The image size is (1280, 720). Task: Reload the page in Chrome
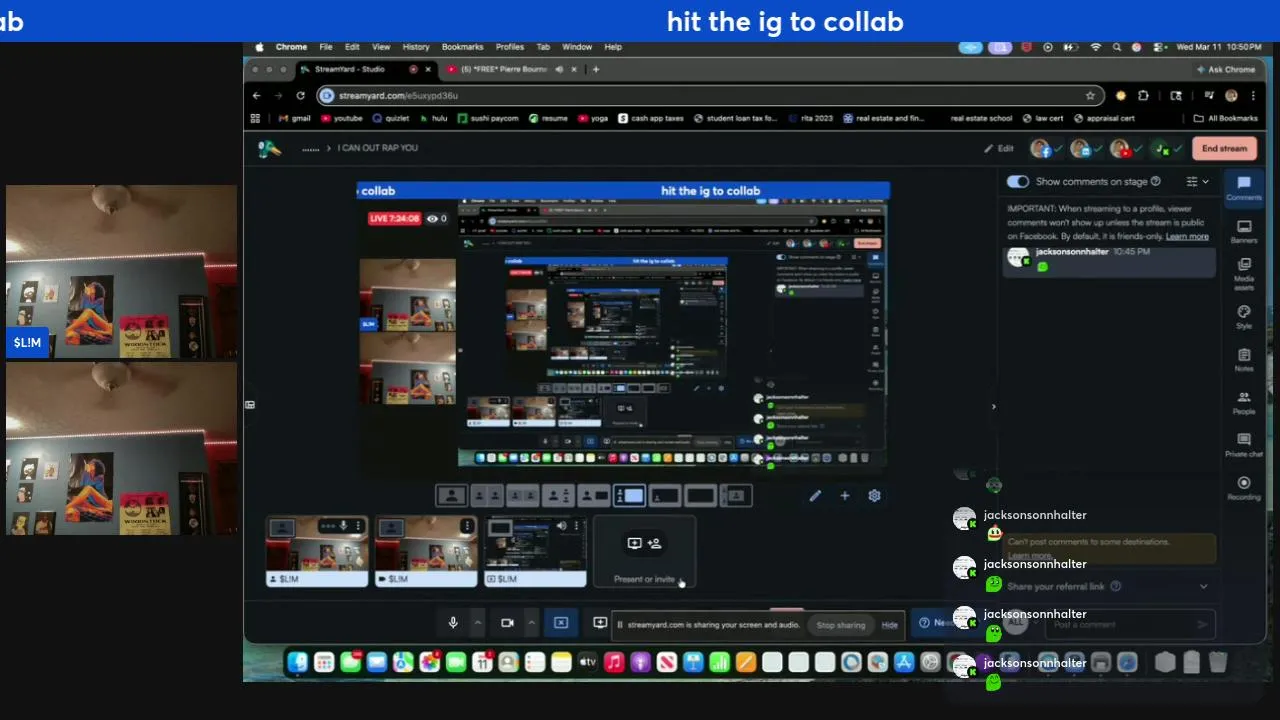300,95
